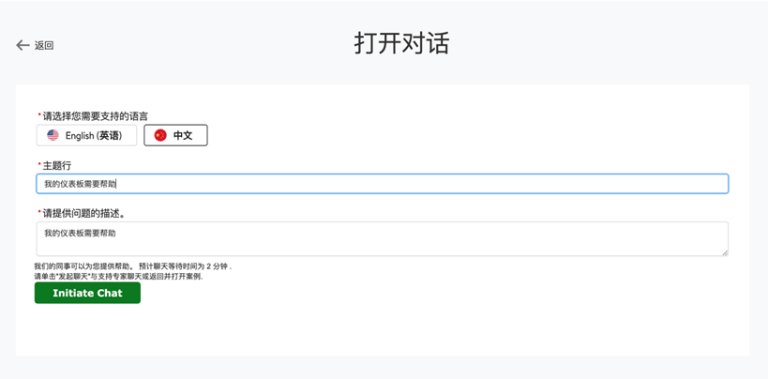768x379 pixels.
Task: Place cursor in description text 我的仪表板需要帮助
Action: [x=80, y=234]
